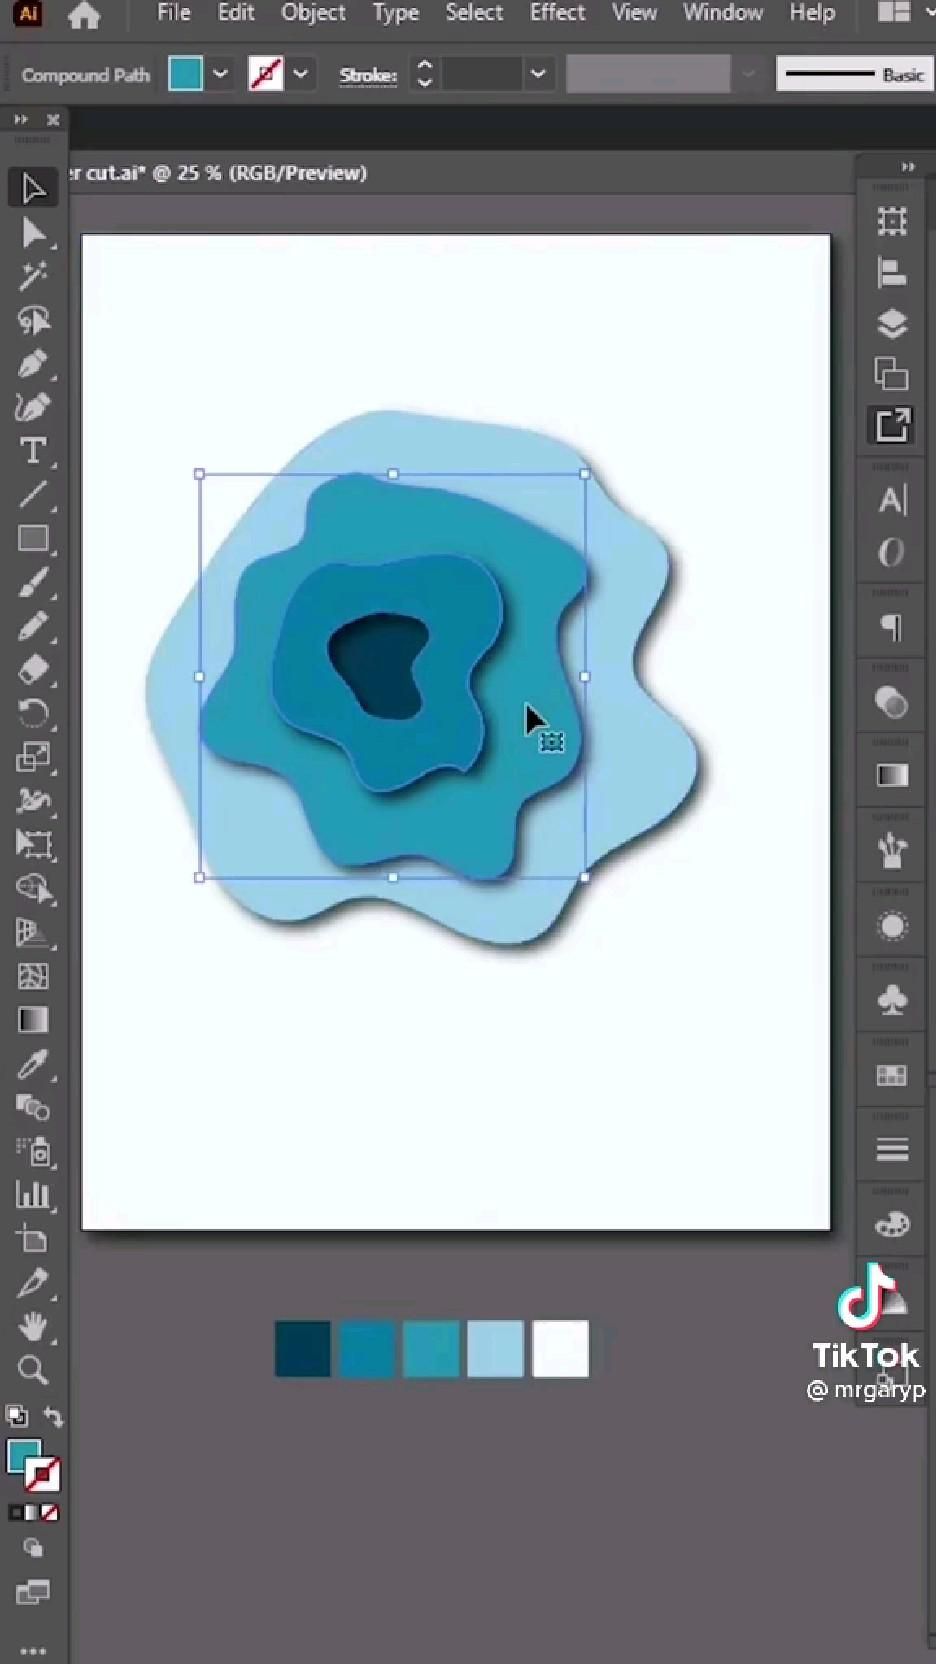The height and width of the screenshot is (1664, 936).
Task: Select the Slice tool
Action: pyautogui.click(x=33, y=1283)
